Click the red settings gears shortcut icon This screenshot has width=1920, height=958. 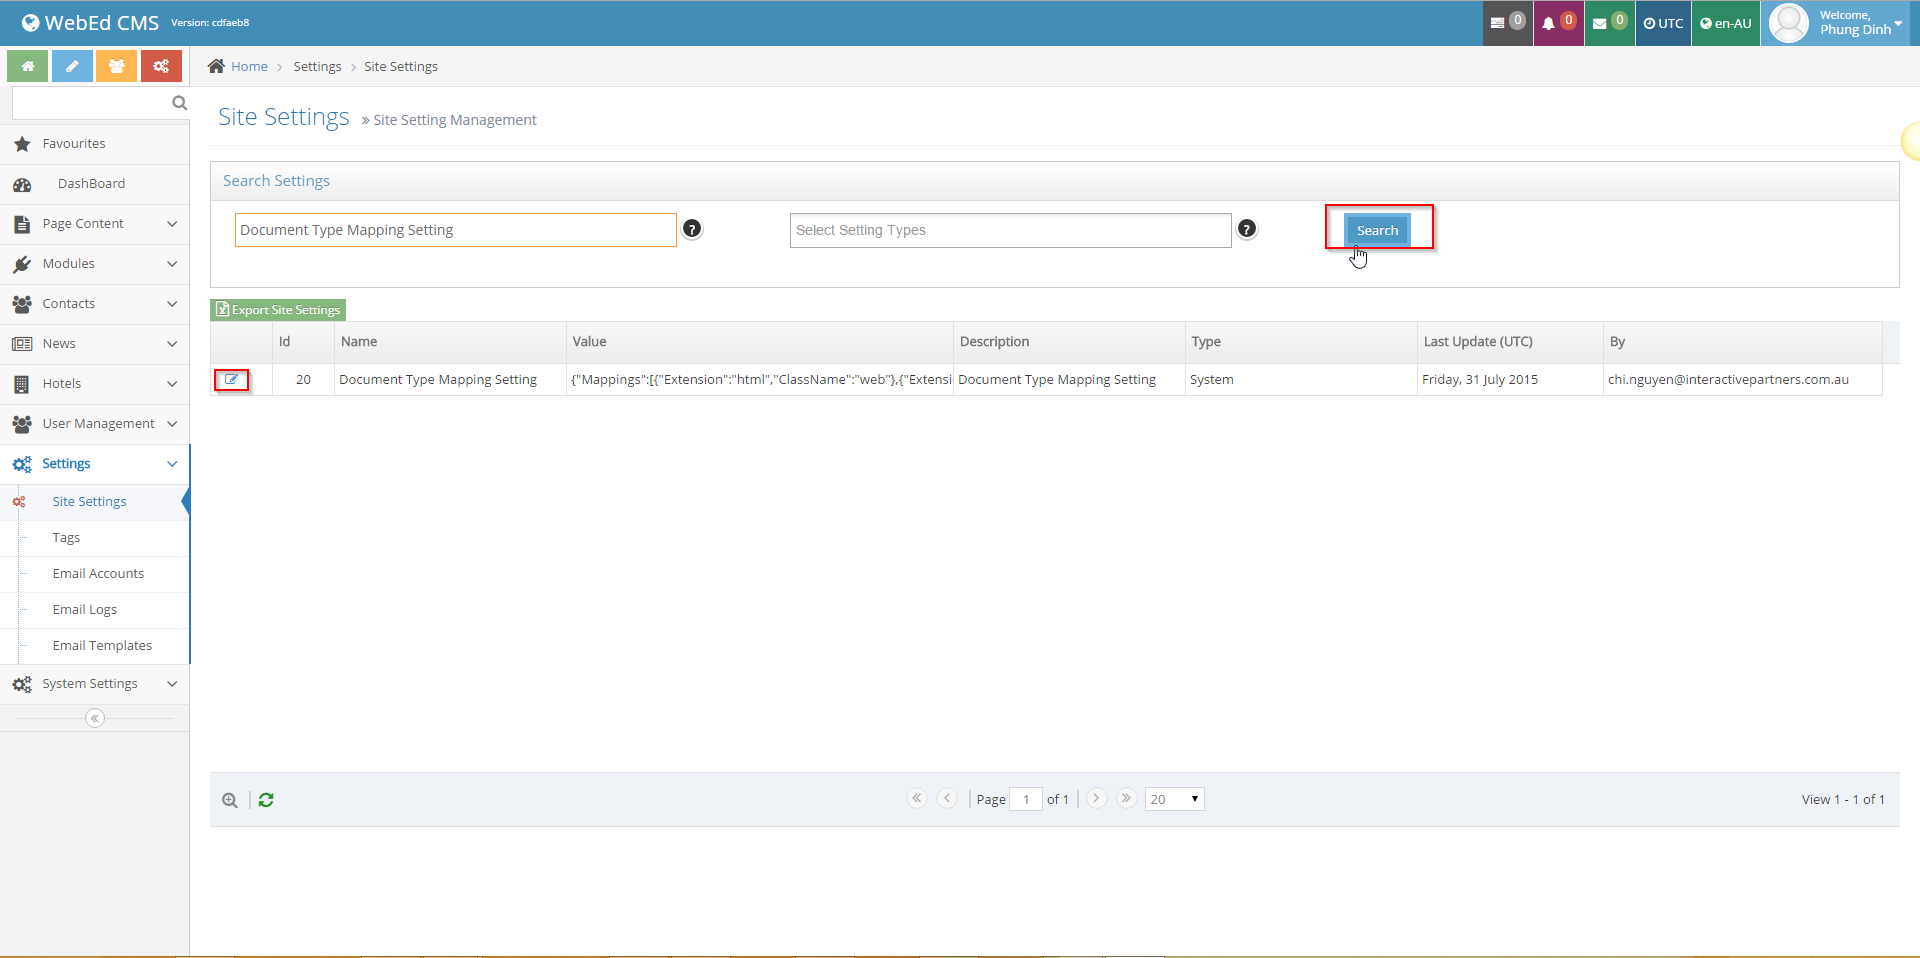click(161, 66)
